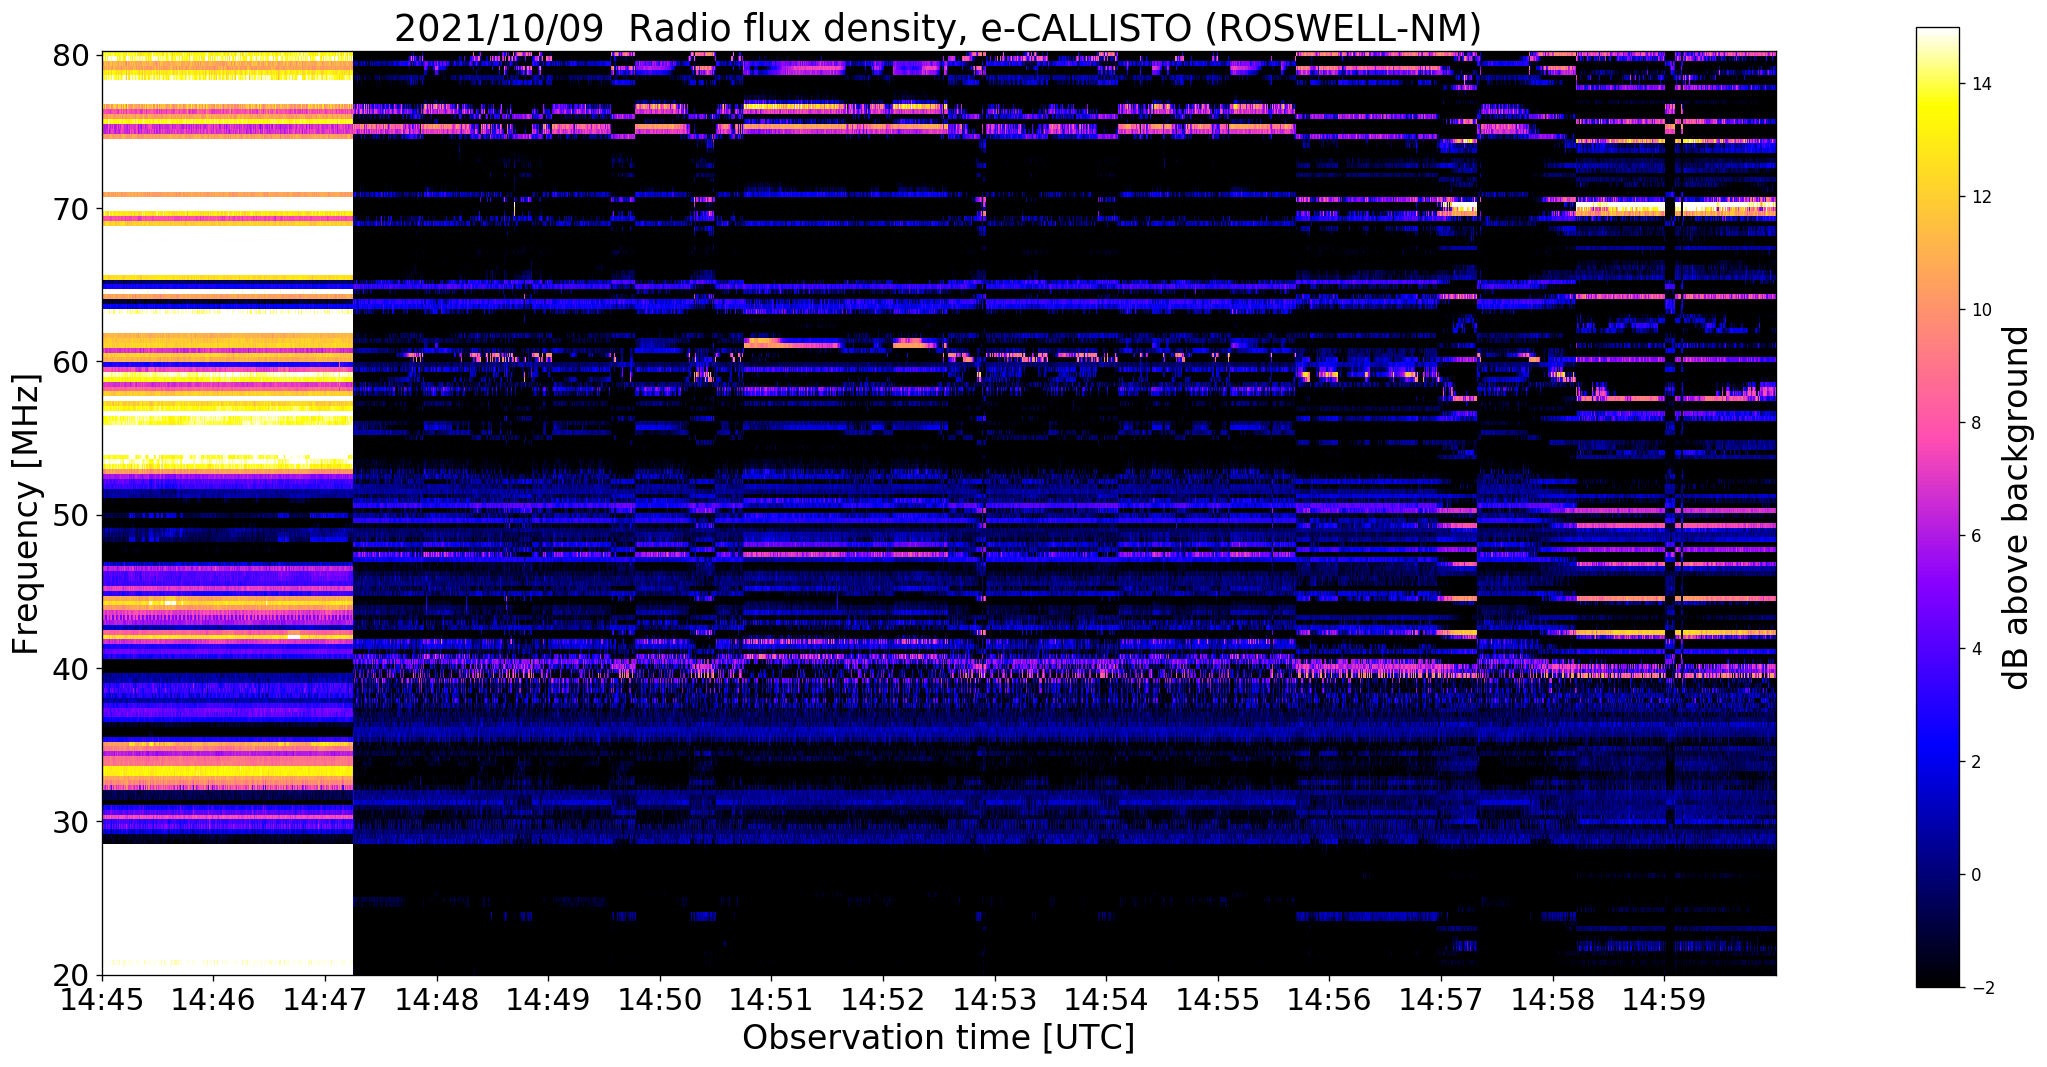Click the colorbar tick label 2
The image size is (2047, 1067).
click(1975, 762)
